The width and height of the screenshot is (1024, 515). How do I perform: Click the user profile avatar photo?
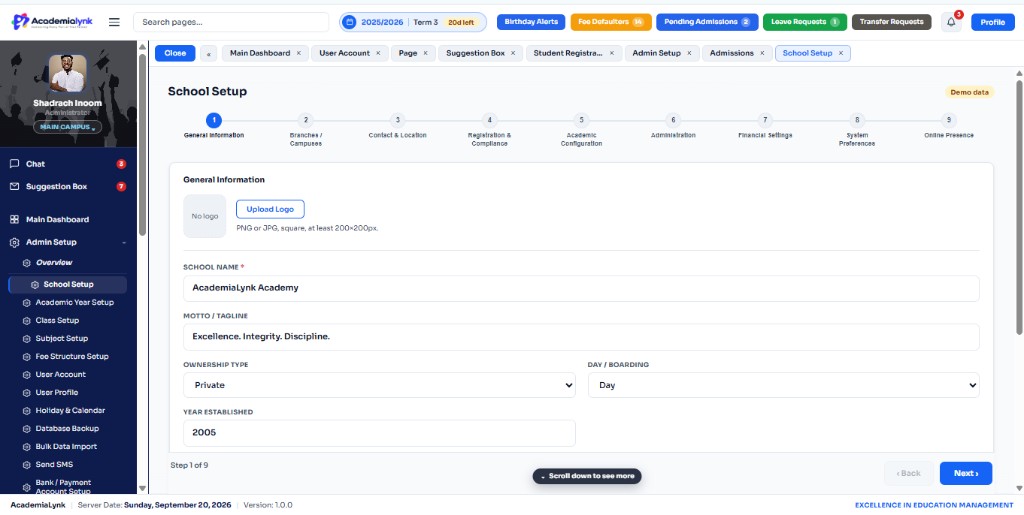click(x=68, y=73)
